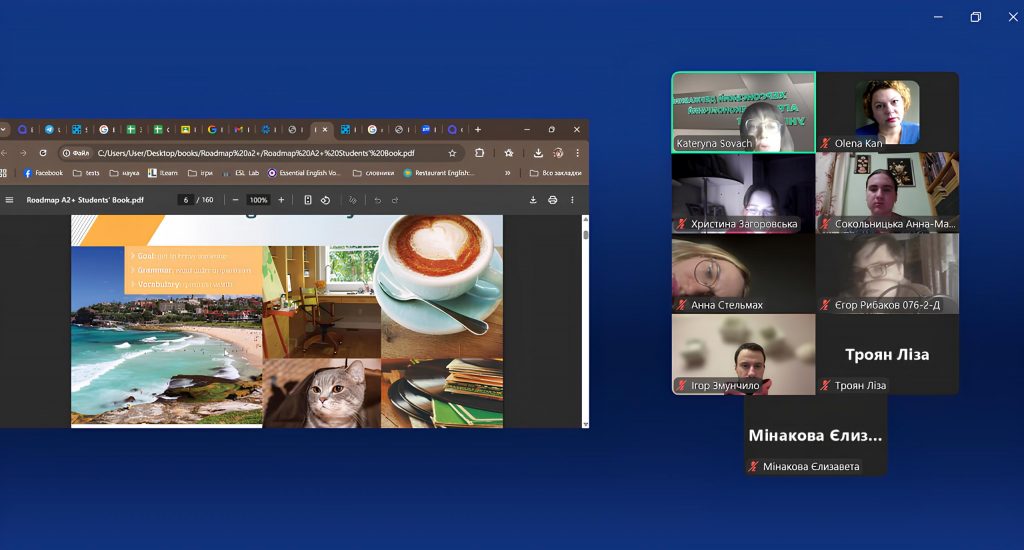The image size is (1024, 550).
Task: Select Kateryna Sovach's video tile
Action: pos(743,111)
